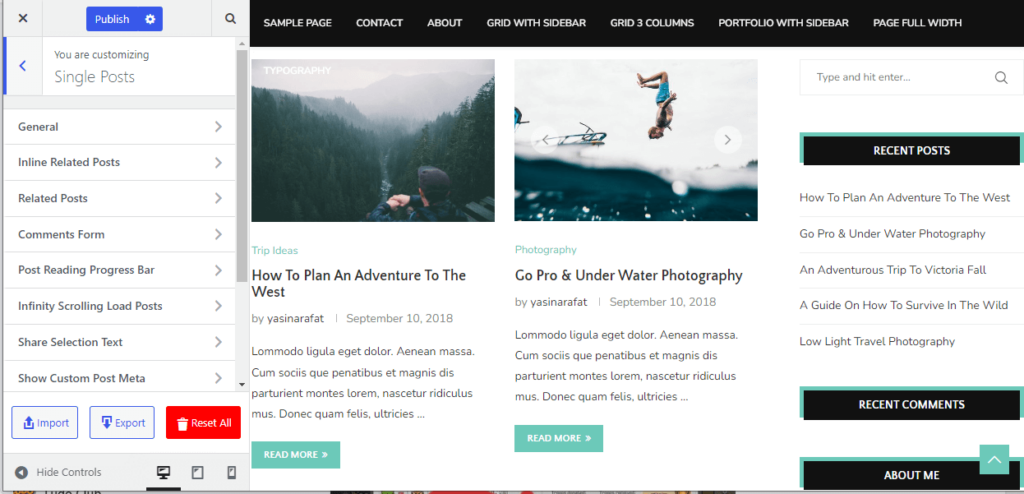The image size is (1024, 494).
Task: Expand Post Reading Progress Bar section
Action: pos(120,271)
